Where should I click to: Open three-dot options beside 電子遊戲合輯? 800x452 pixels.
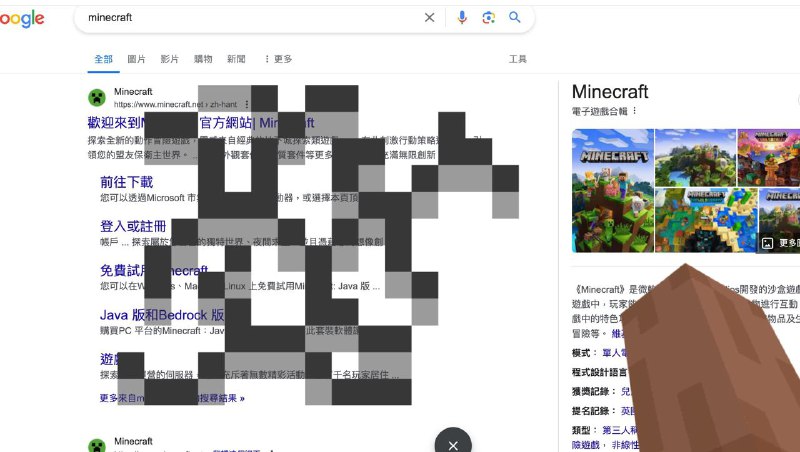pos(635,111)
